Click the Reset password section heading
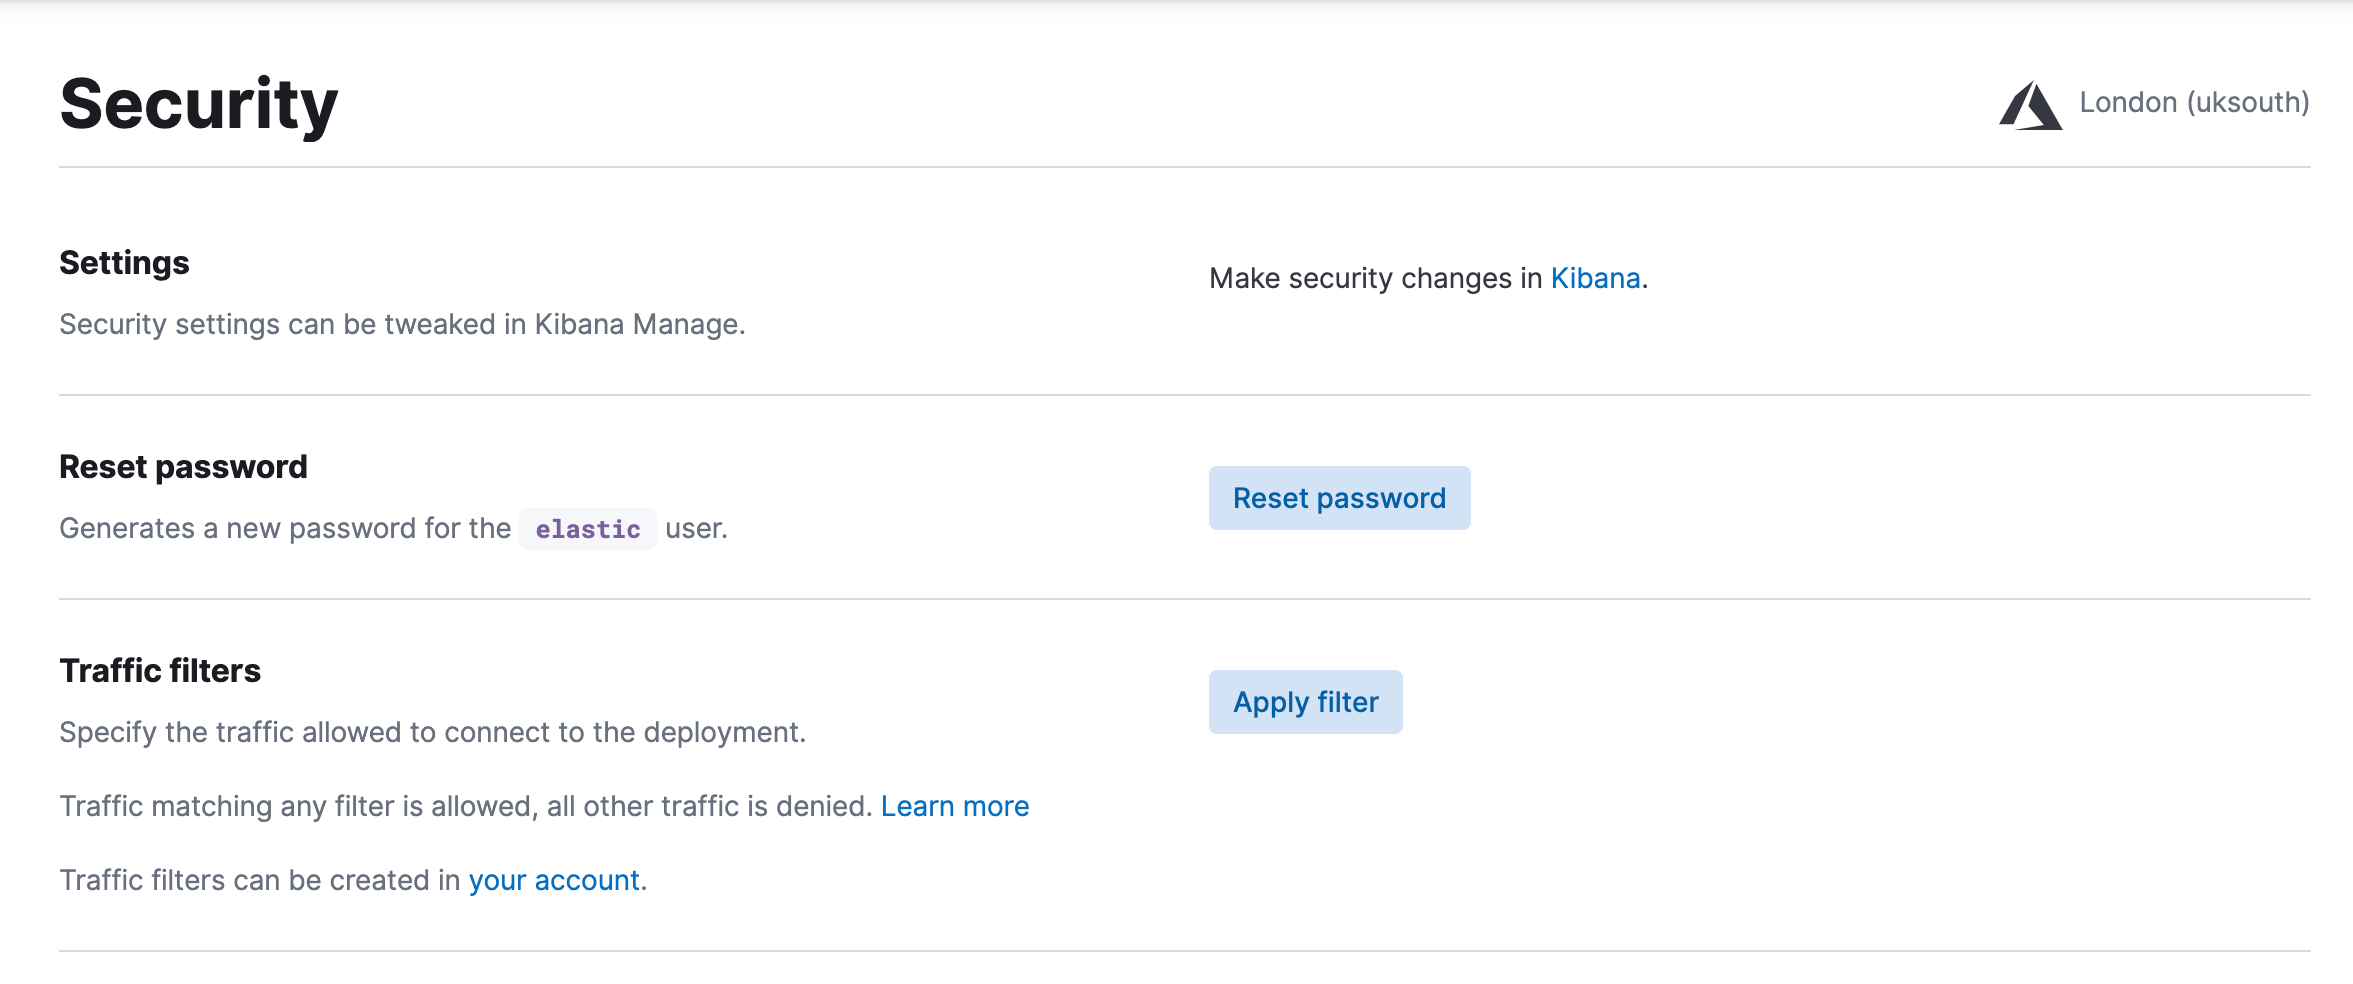The image size is (2353, 984). click(184, 466)
